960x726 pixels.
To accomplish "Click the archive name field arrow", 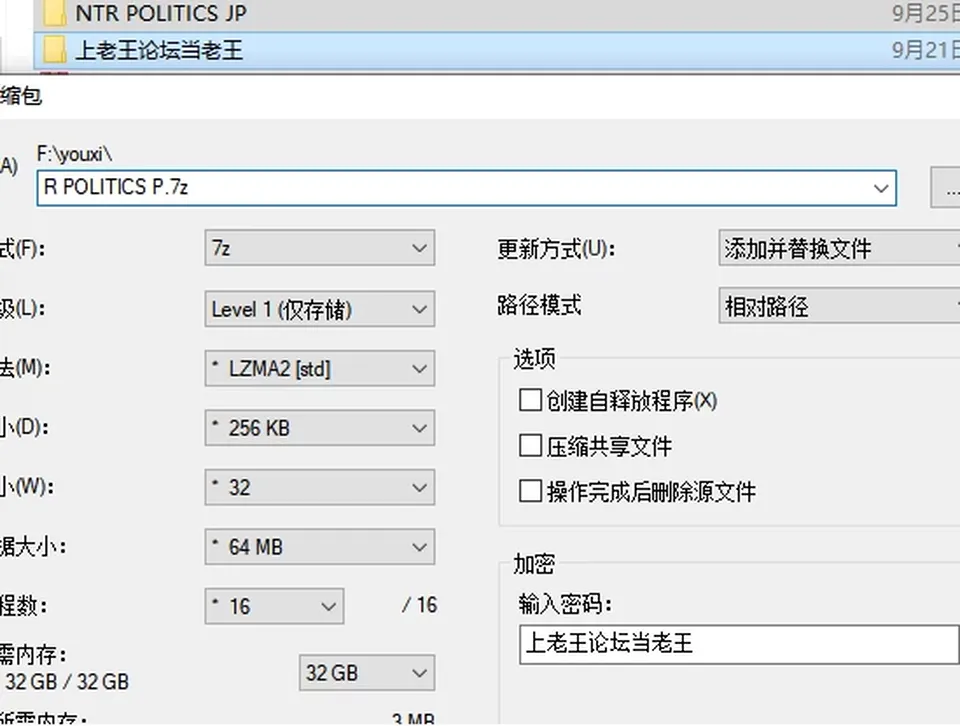I will 881,188.
